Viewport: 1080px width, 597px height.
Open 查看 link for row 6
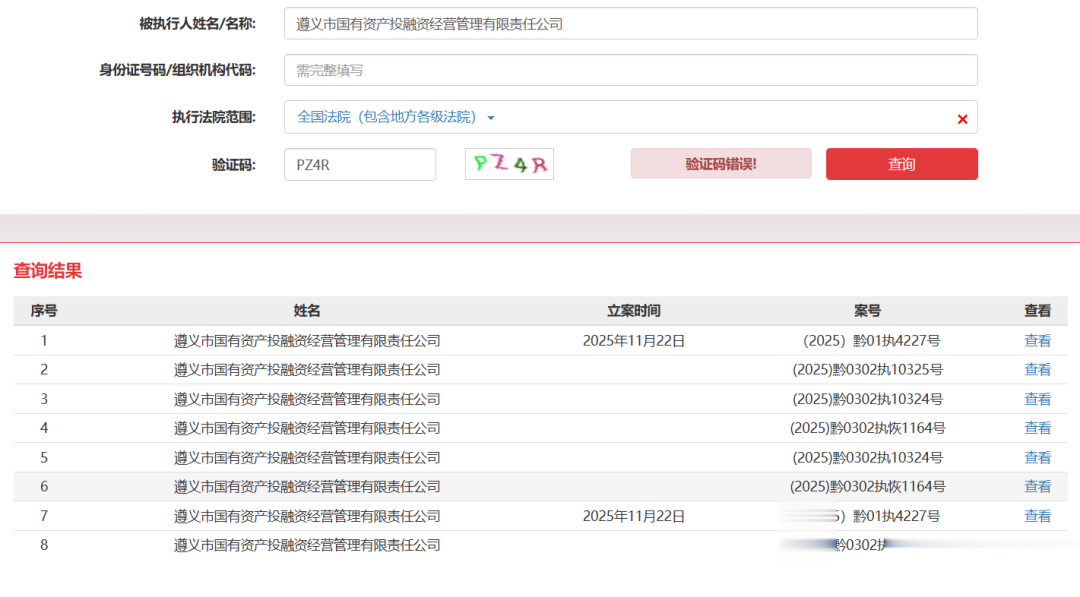point(1037,486)
